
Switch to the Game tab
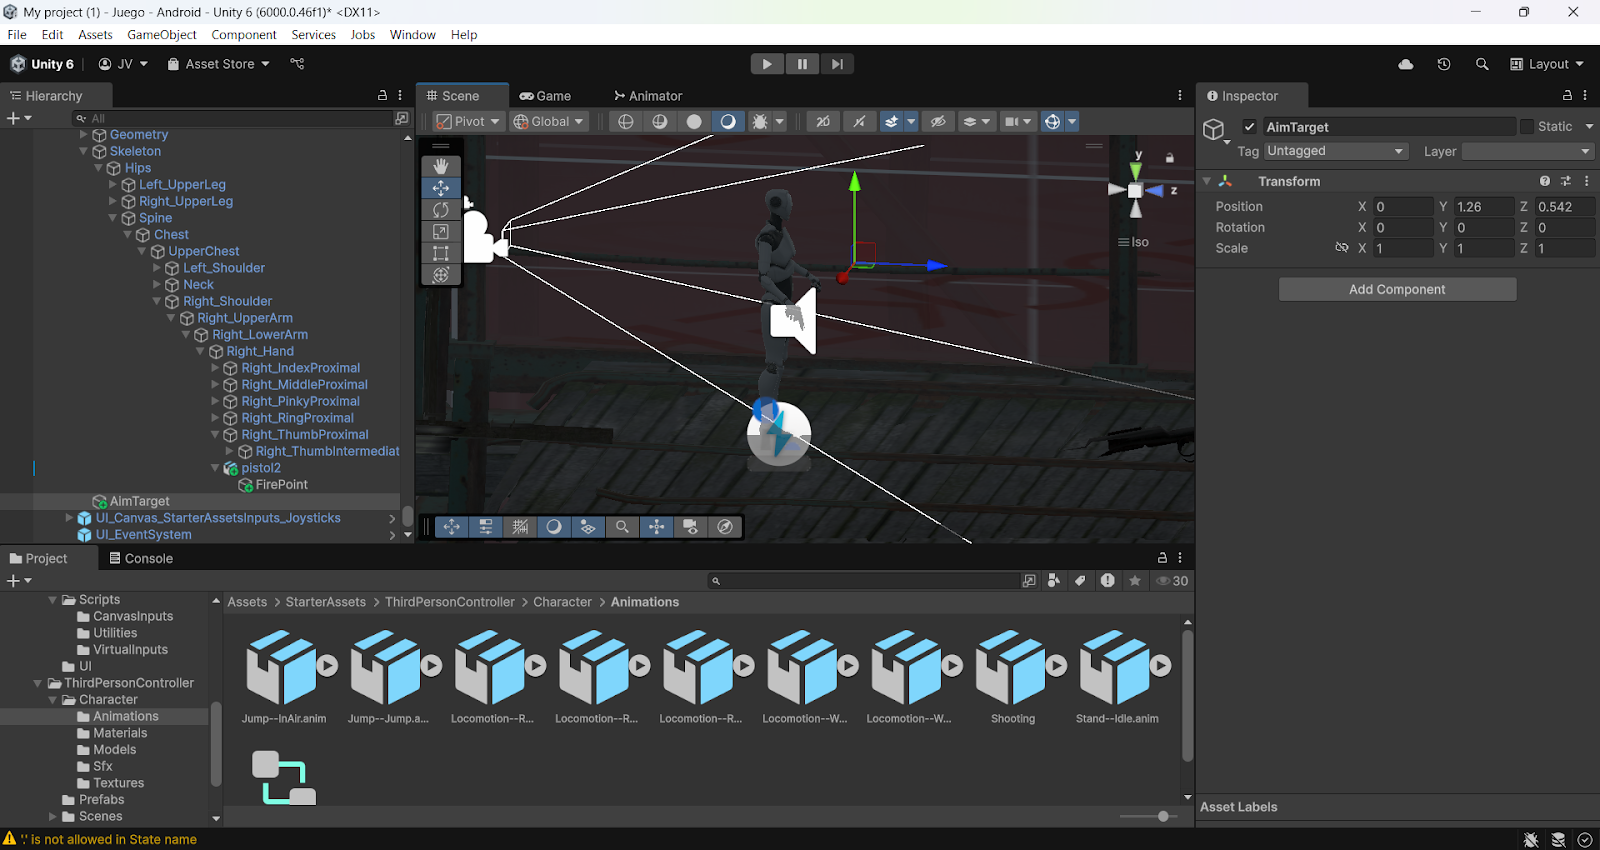(x=545, y=96)
